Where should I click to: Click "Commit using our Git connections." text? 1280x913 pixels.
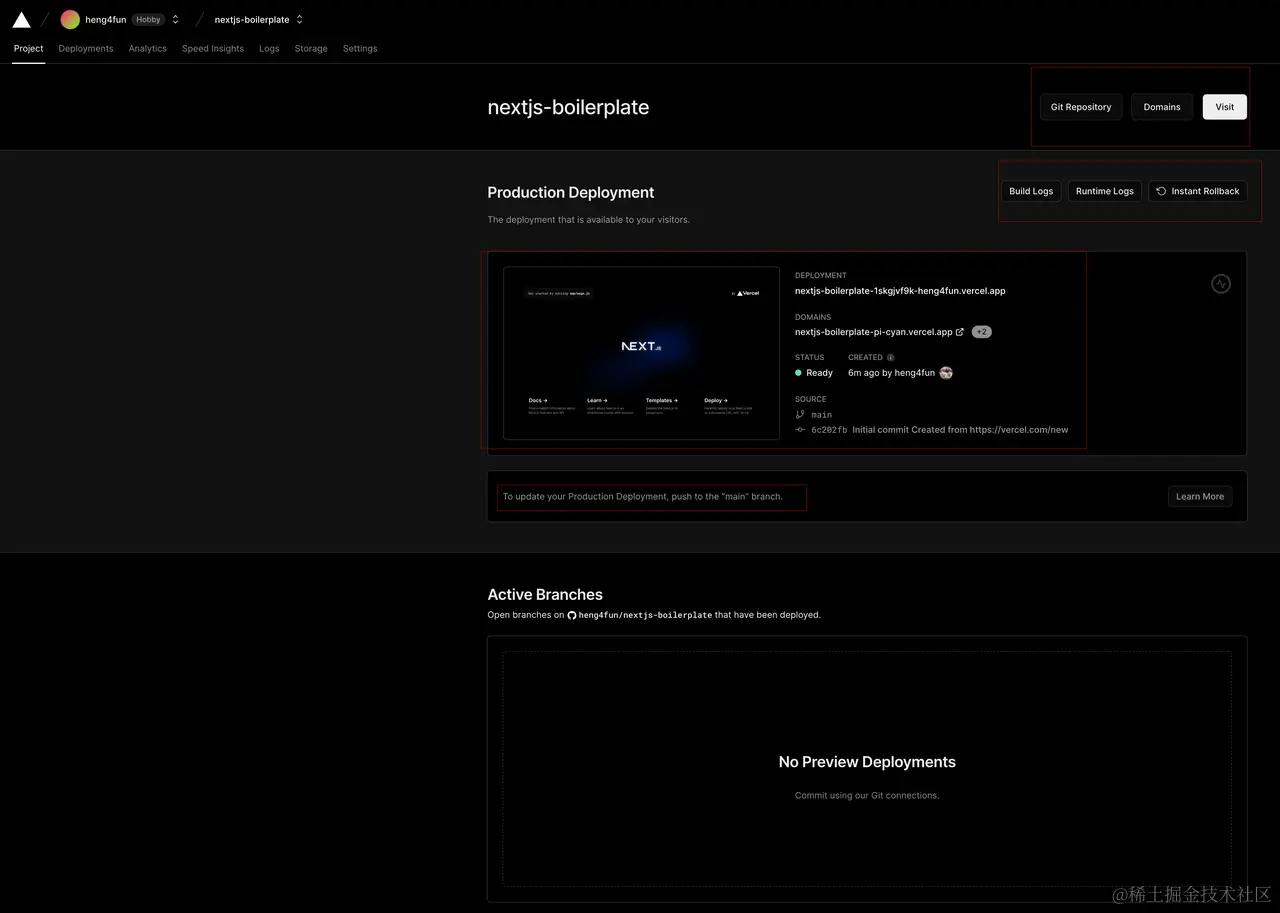(x=867, y=796)
